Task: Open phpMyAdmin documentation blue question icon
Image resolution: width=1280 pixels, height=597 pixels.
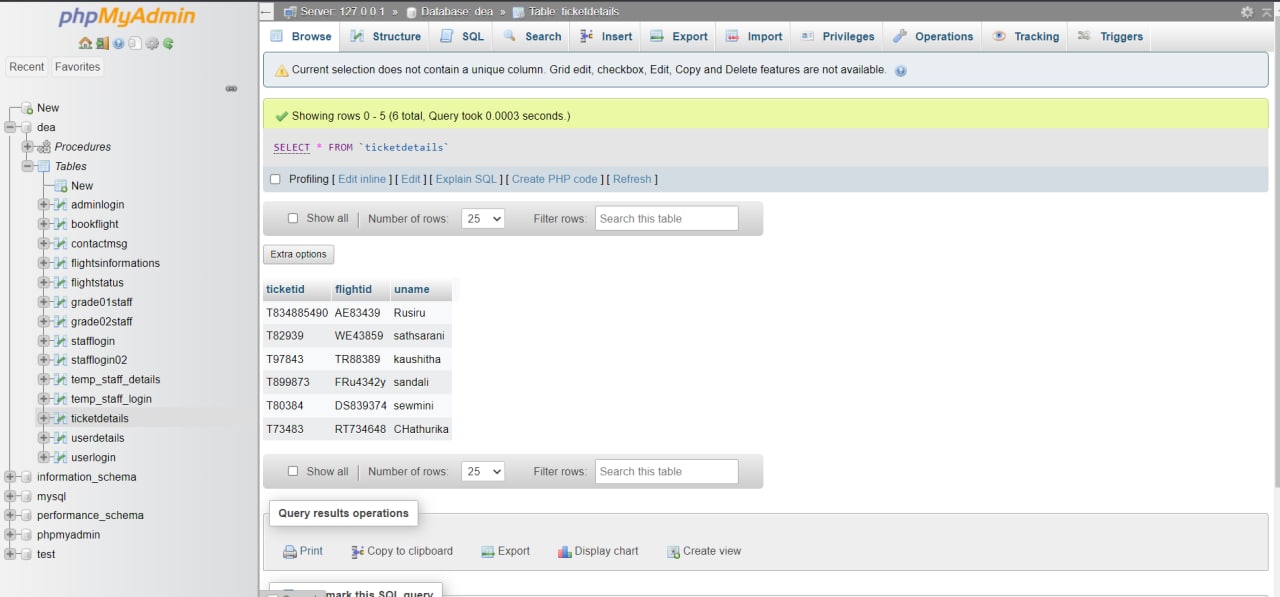Action: pos(119,43)
